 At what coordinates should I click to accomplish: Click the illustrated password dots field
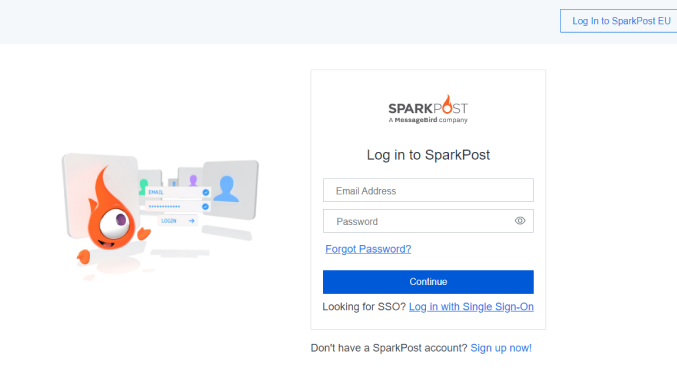coord(178,207)
